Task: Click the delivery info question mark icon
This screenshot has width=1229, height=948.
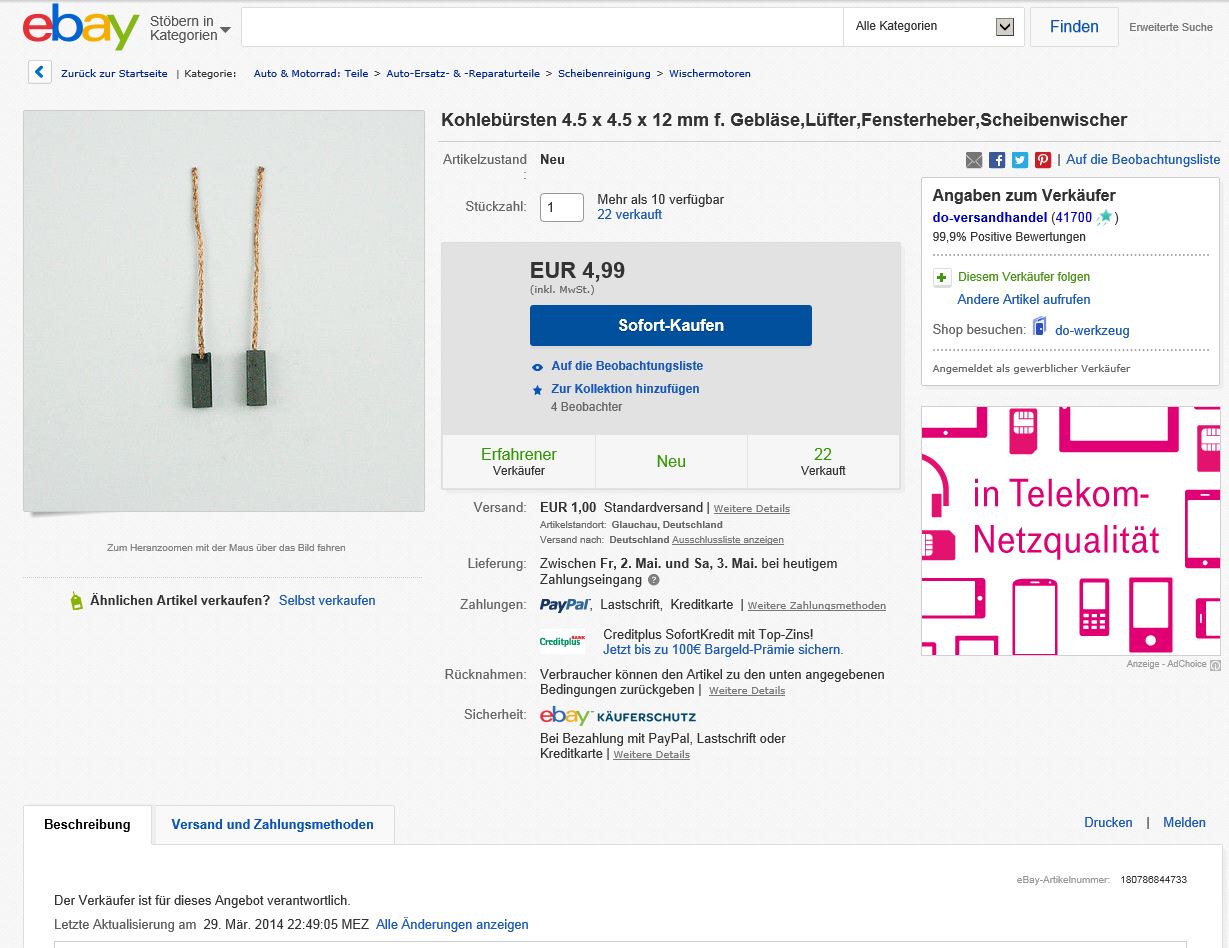Action: pyautogui.click(x=654, y=580)
